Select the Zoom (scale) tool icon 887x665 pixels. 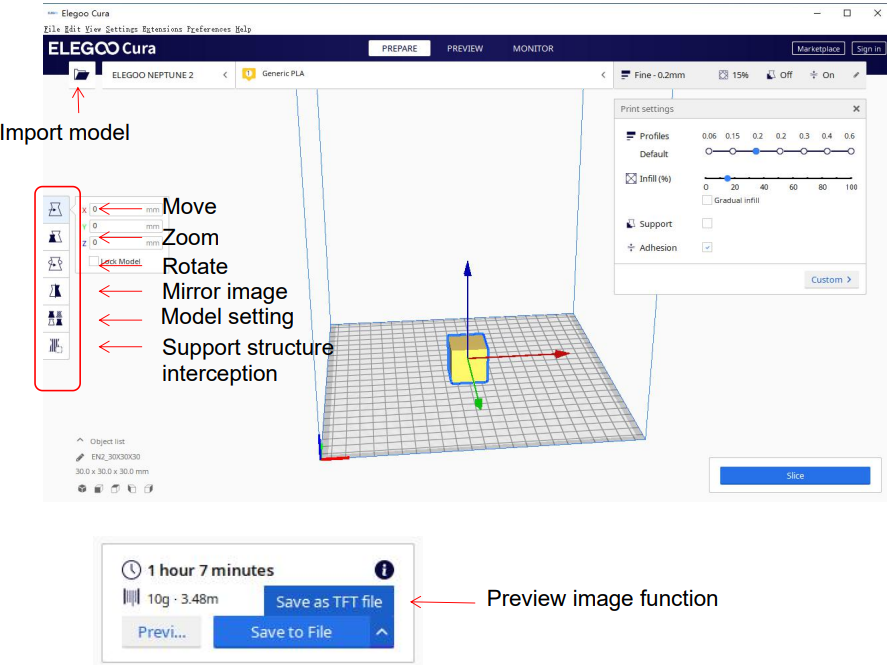click(55, 237)
